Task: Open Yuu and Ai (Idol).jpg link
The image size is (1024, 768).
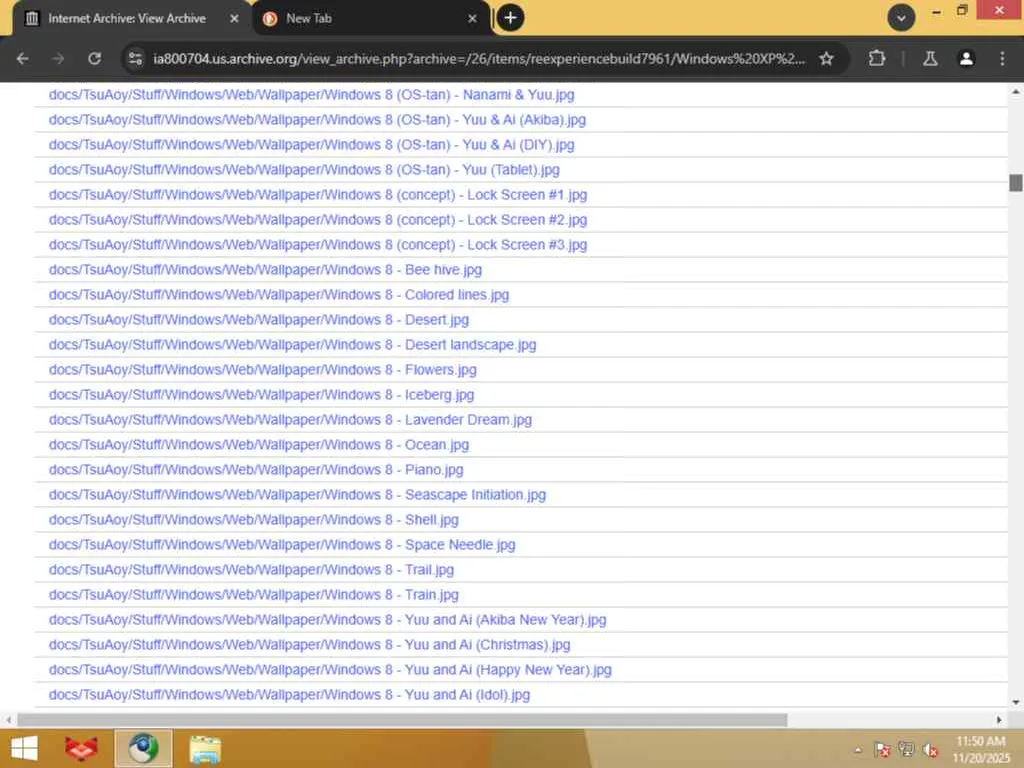Action: pyautogui.click(x=289, y=695)
